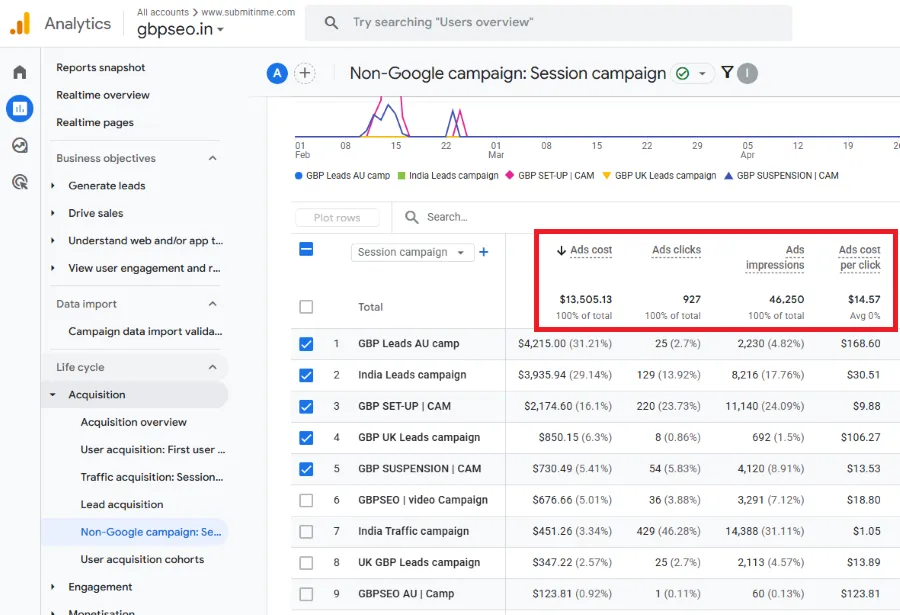The width and height of the screenshot is (900, 615).
Task: Open Acquisition overview report
Action: tap(133, 422)
